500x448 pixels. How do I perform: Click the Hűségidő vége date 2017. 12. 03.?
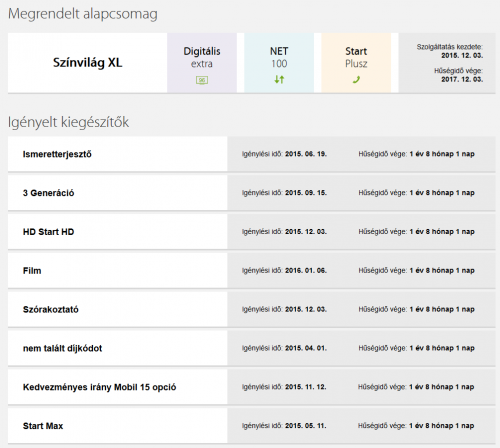[x=462, y=79]
